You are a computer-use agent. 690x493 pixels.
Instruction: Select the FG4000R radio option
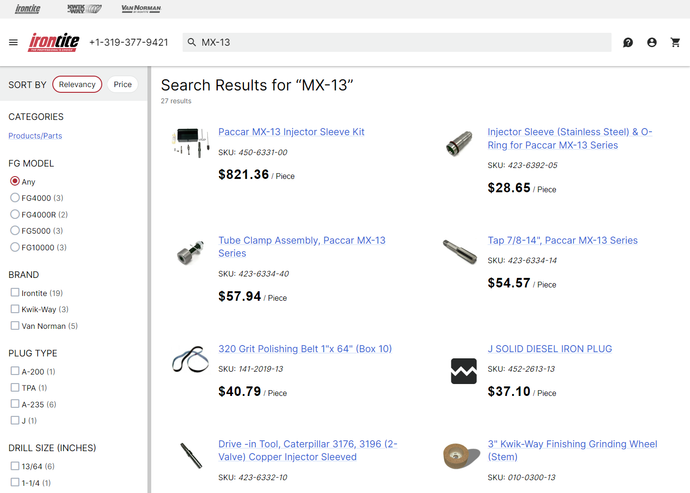(x=15, y=214)
